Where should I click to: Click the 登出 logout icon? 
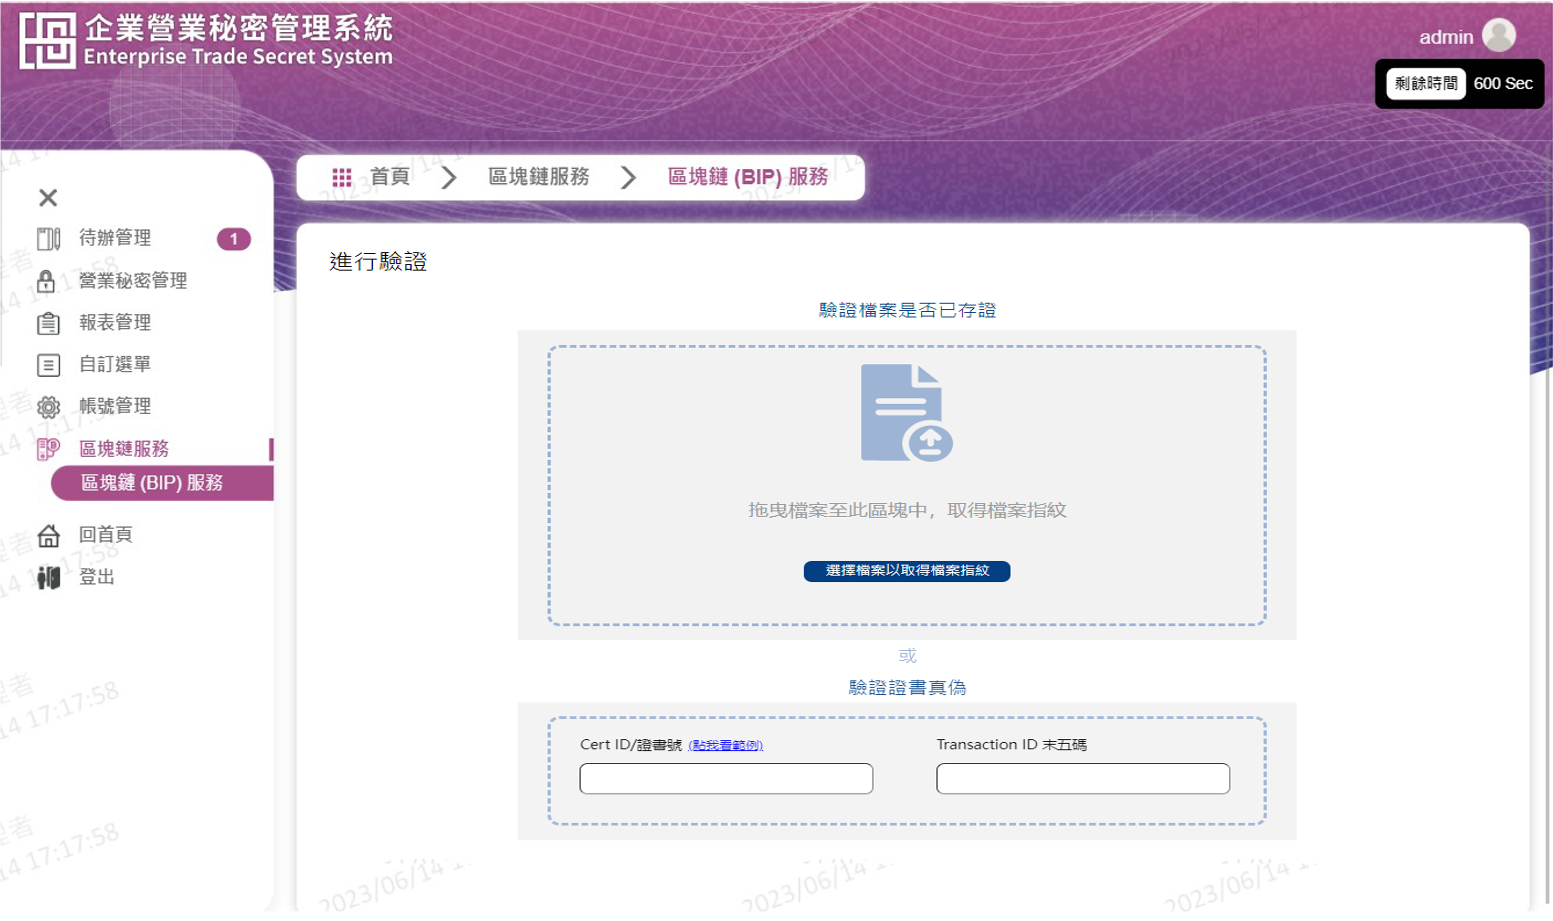(48, 577)
